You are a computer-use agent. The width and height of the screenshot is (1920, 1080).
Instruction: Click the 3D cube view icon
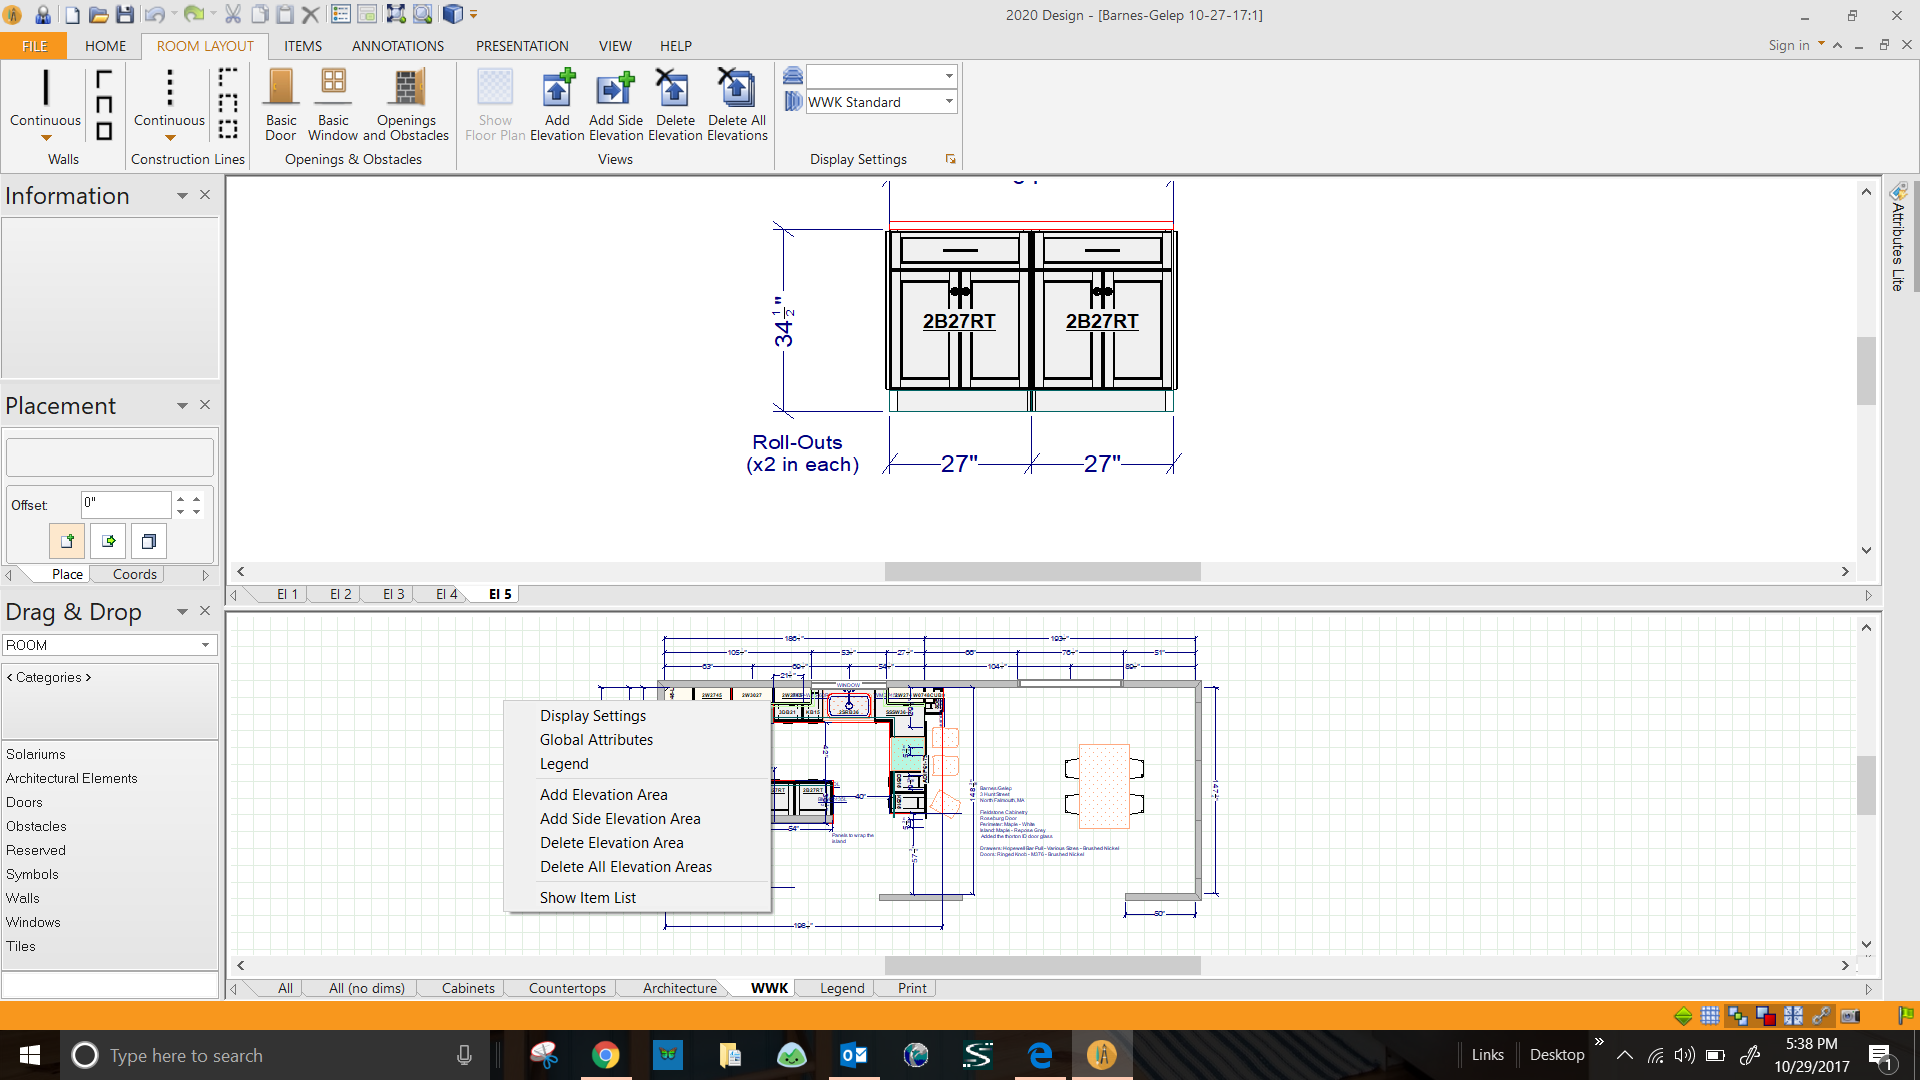(x=453, y=15)
